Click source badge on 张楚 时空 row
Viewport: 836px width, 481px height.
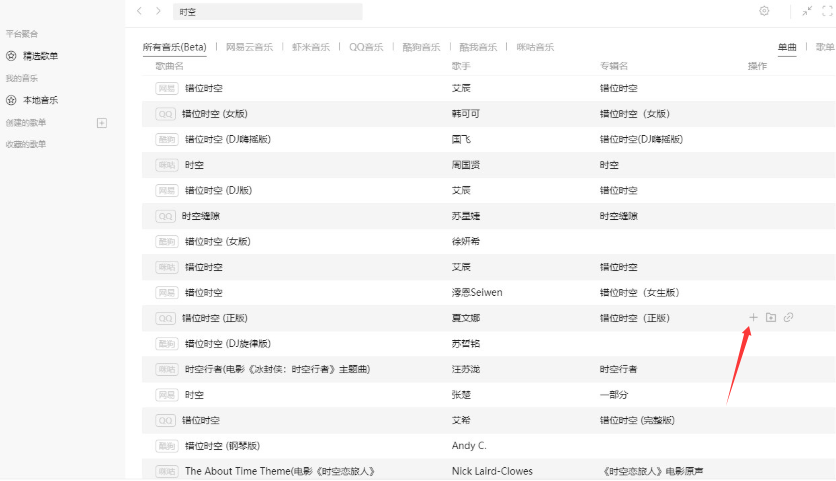click(x=167, y=395)
